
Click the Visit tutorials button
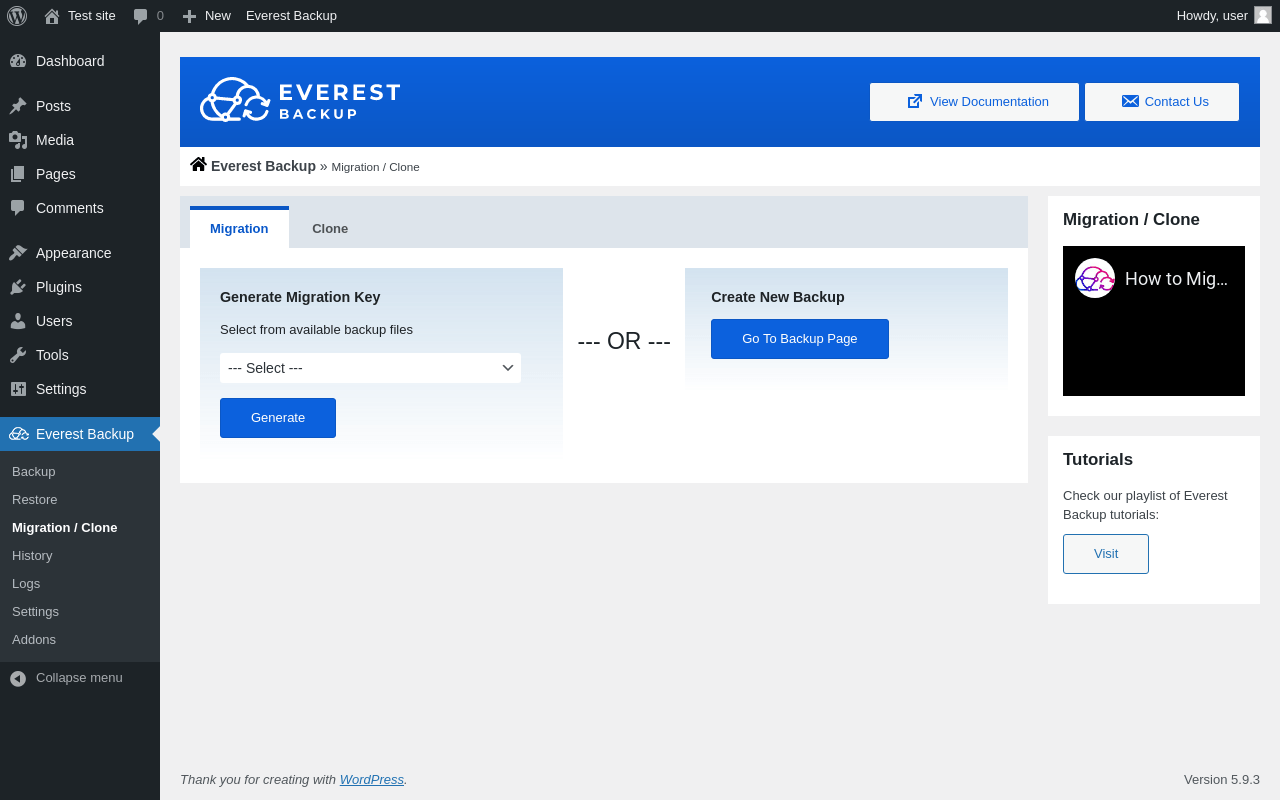click(x=1106, y=554)
